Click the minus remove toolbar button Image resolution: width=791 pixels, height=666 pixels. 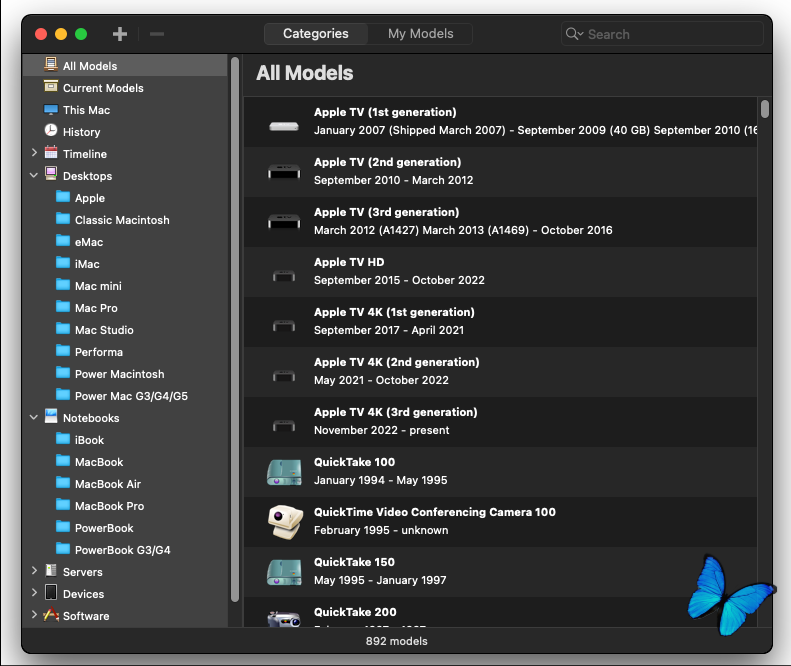click(x=157, y=34)
